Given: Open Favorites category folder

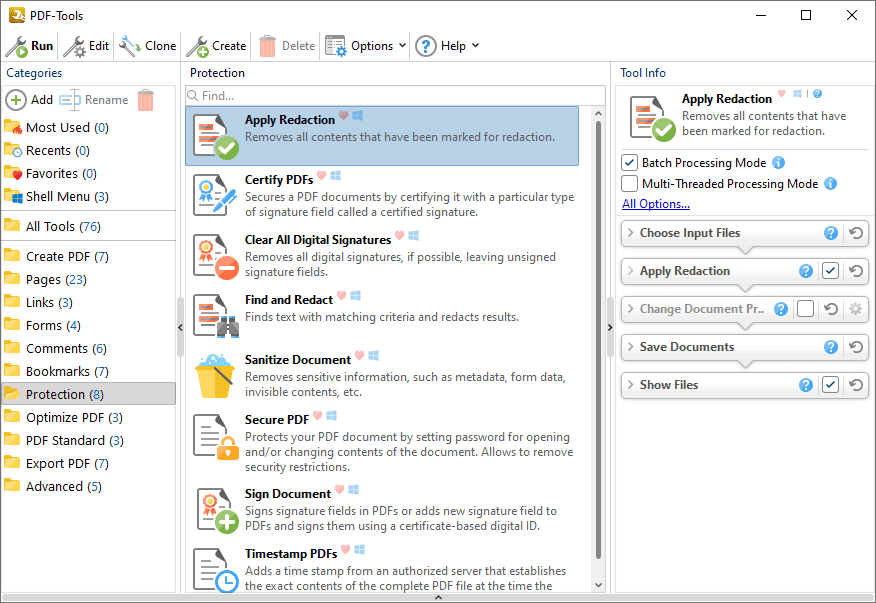Looking at the screenshot, I should click(x=50, y=173).
